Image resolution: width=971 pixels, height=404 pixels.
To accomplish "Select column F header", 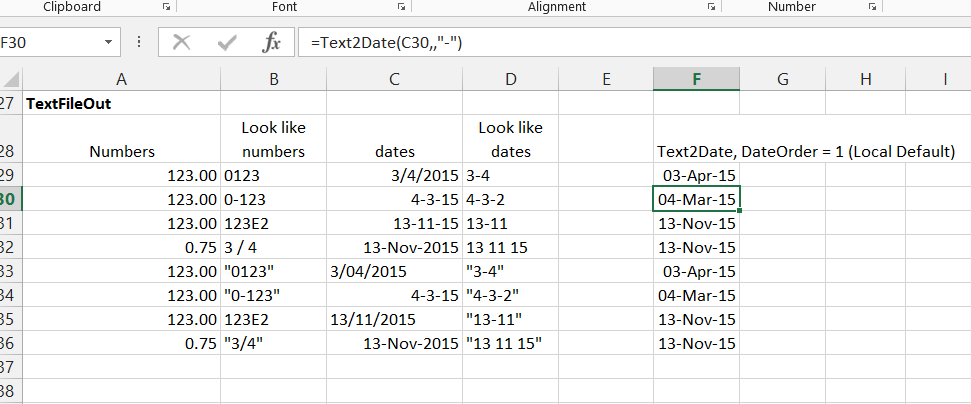I will [x=696, y=79].
